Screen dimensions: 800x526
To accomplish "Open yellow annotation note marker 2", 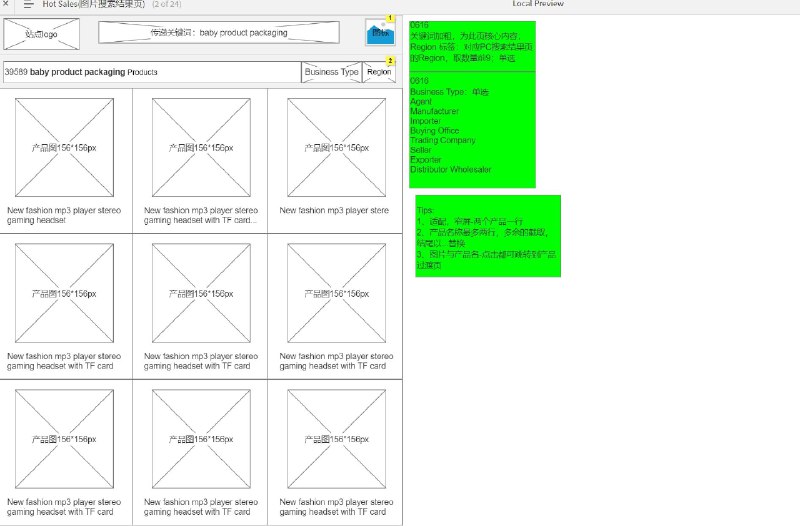I will coord(390,60).
